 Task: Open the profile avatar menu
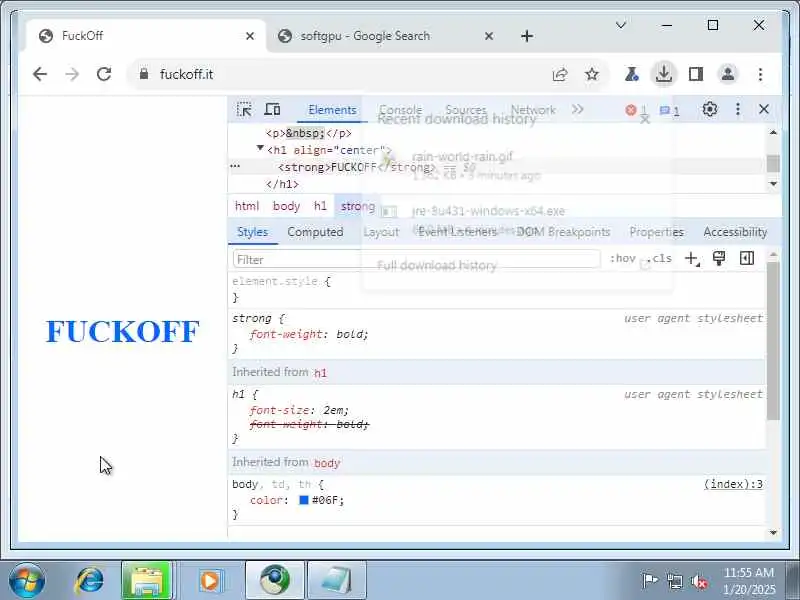point(728,74)
